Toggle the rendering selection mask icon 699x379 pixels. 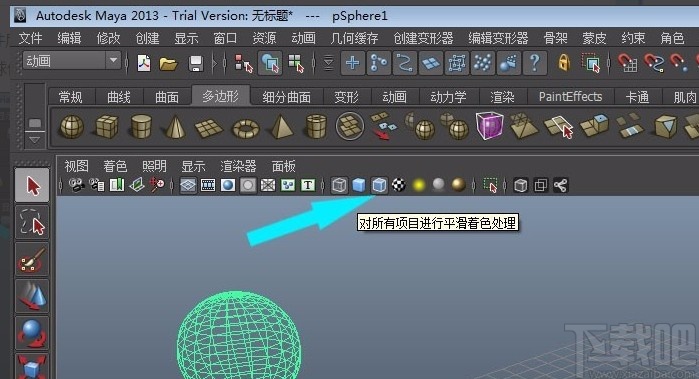pyautogui.click(x=508, y=63)
